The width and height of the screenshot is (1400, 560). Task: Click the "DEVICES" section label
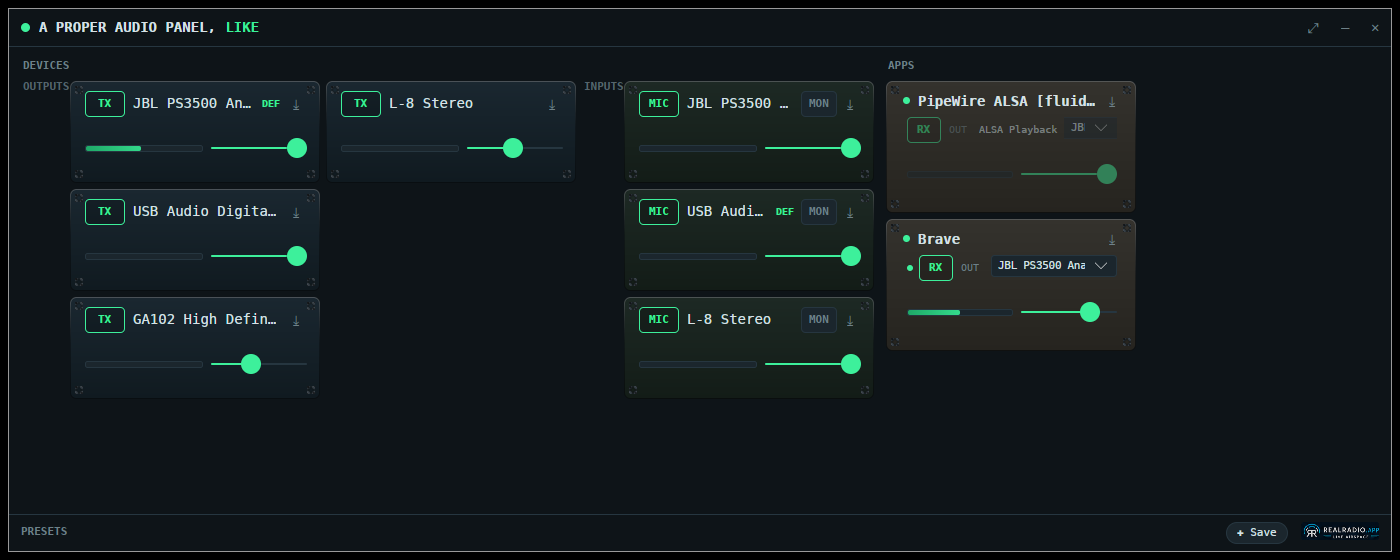tap(46, 66)
